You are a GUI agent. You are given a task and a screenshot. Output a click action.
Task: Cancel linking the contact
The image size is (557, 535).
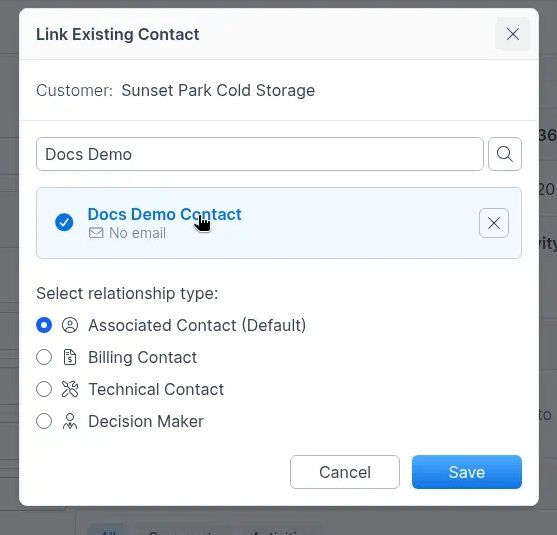345,472
